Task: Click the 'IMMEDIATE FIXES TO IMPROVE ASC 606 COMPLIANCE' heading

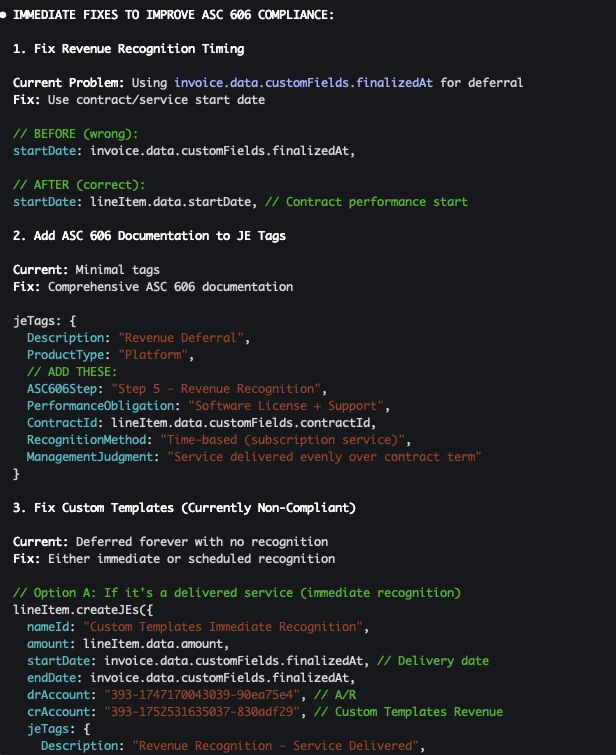Action: pos(173,15)
